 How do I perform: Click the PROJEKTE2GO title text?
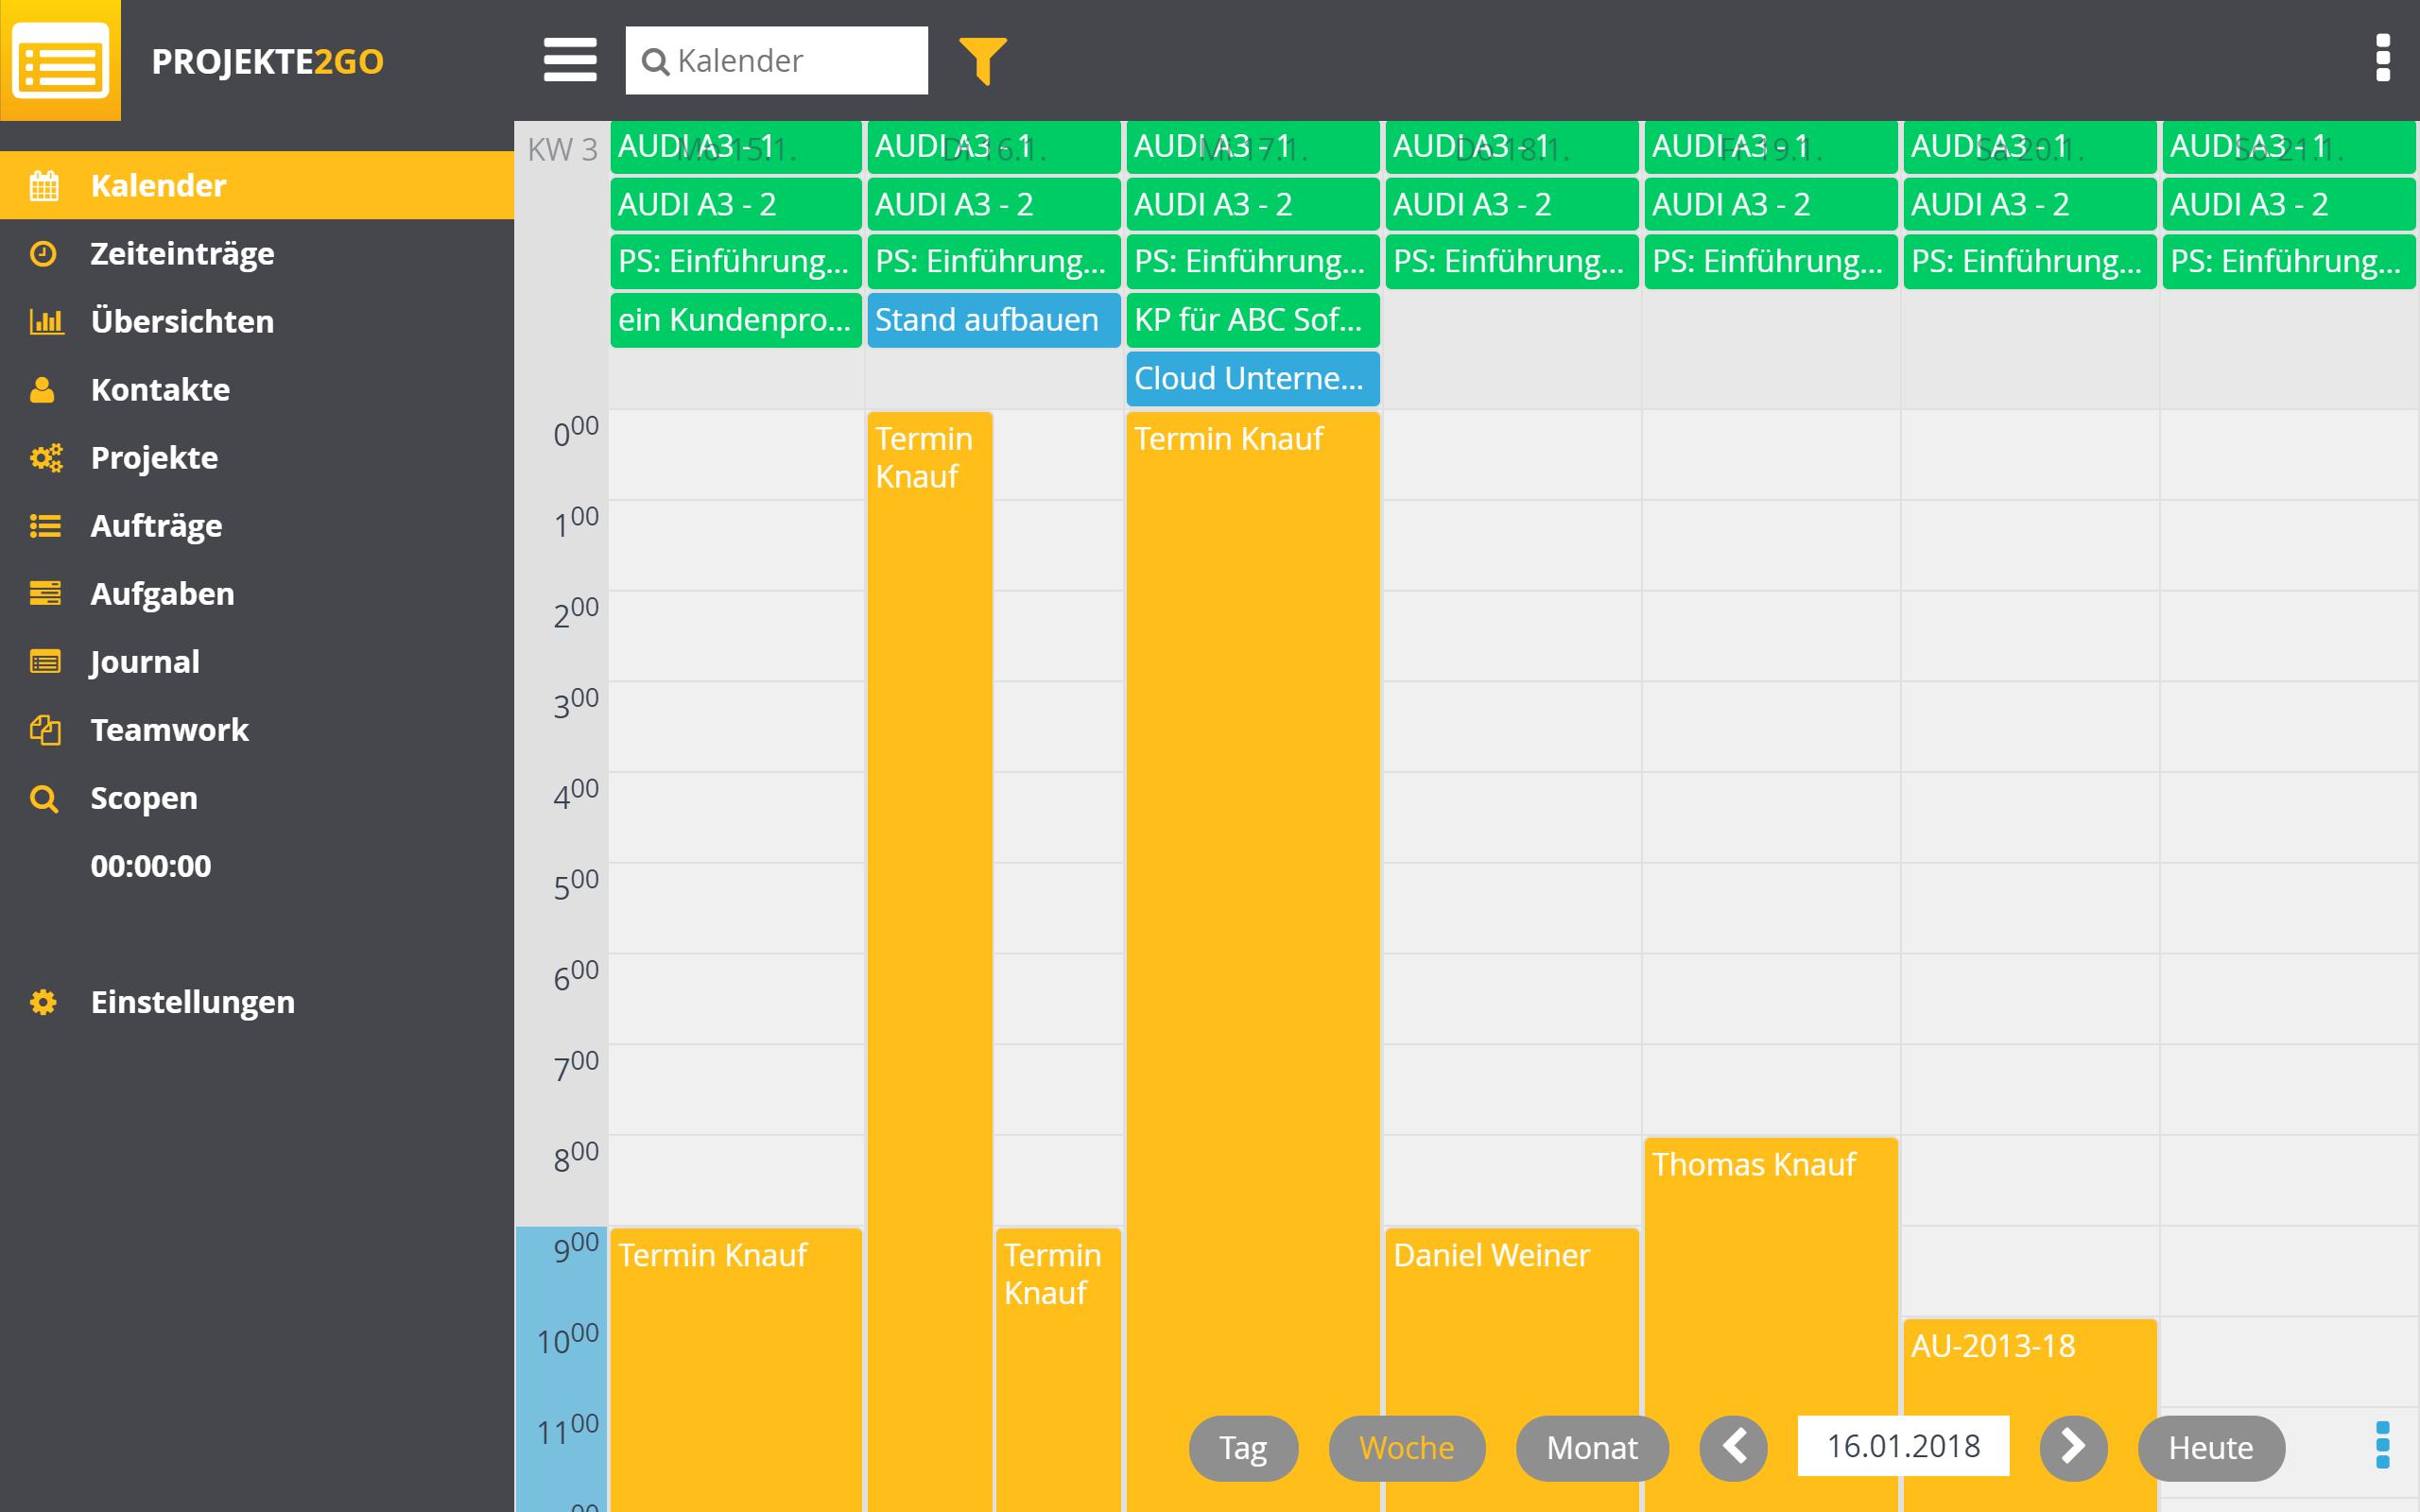[x=268, y=61]
